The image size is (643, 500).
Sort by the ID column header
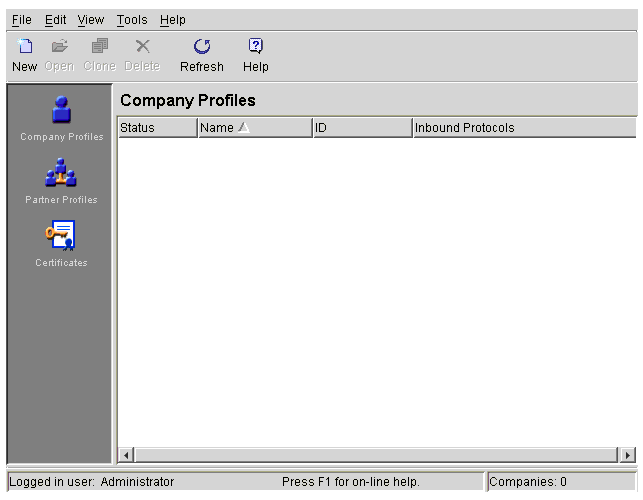(363, 128)
